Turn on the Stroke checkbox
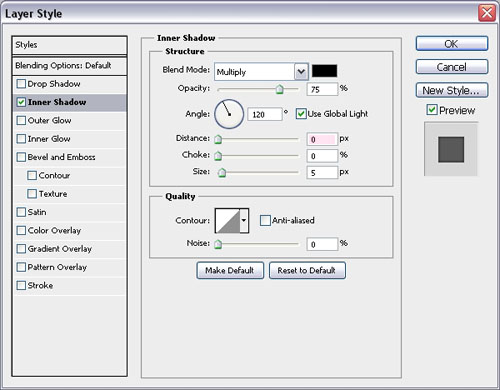Image resolution: width=500 pixels, height=390 pixels. click(21, 285)
